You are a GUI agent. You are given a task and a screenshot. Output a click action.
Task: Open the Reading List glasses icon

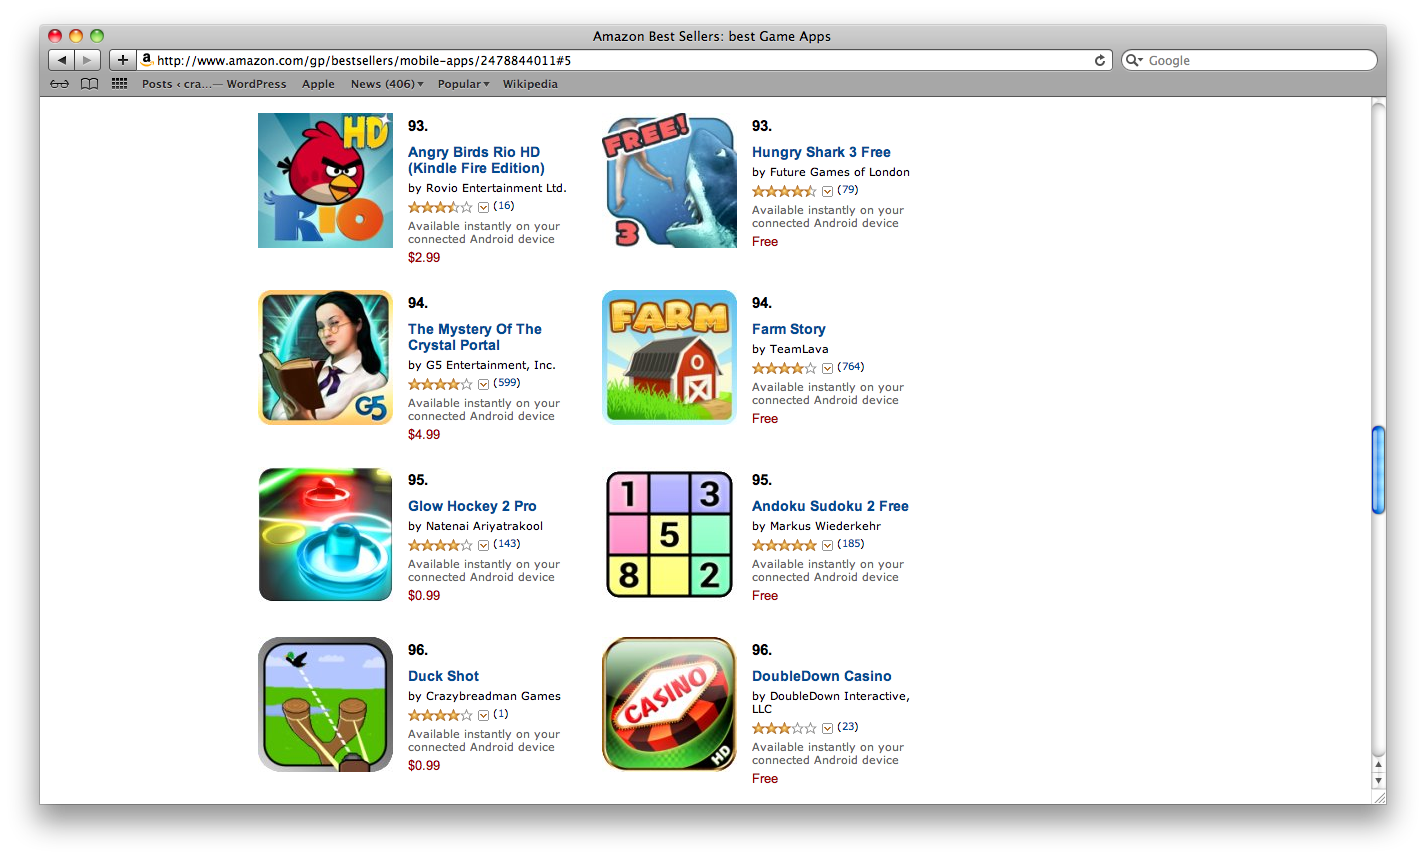[60, 84]
